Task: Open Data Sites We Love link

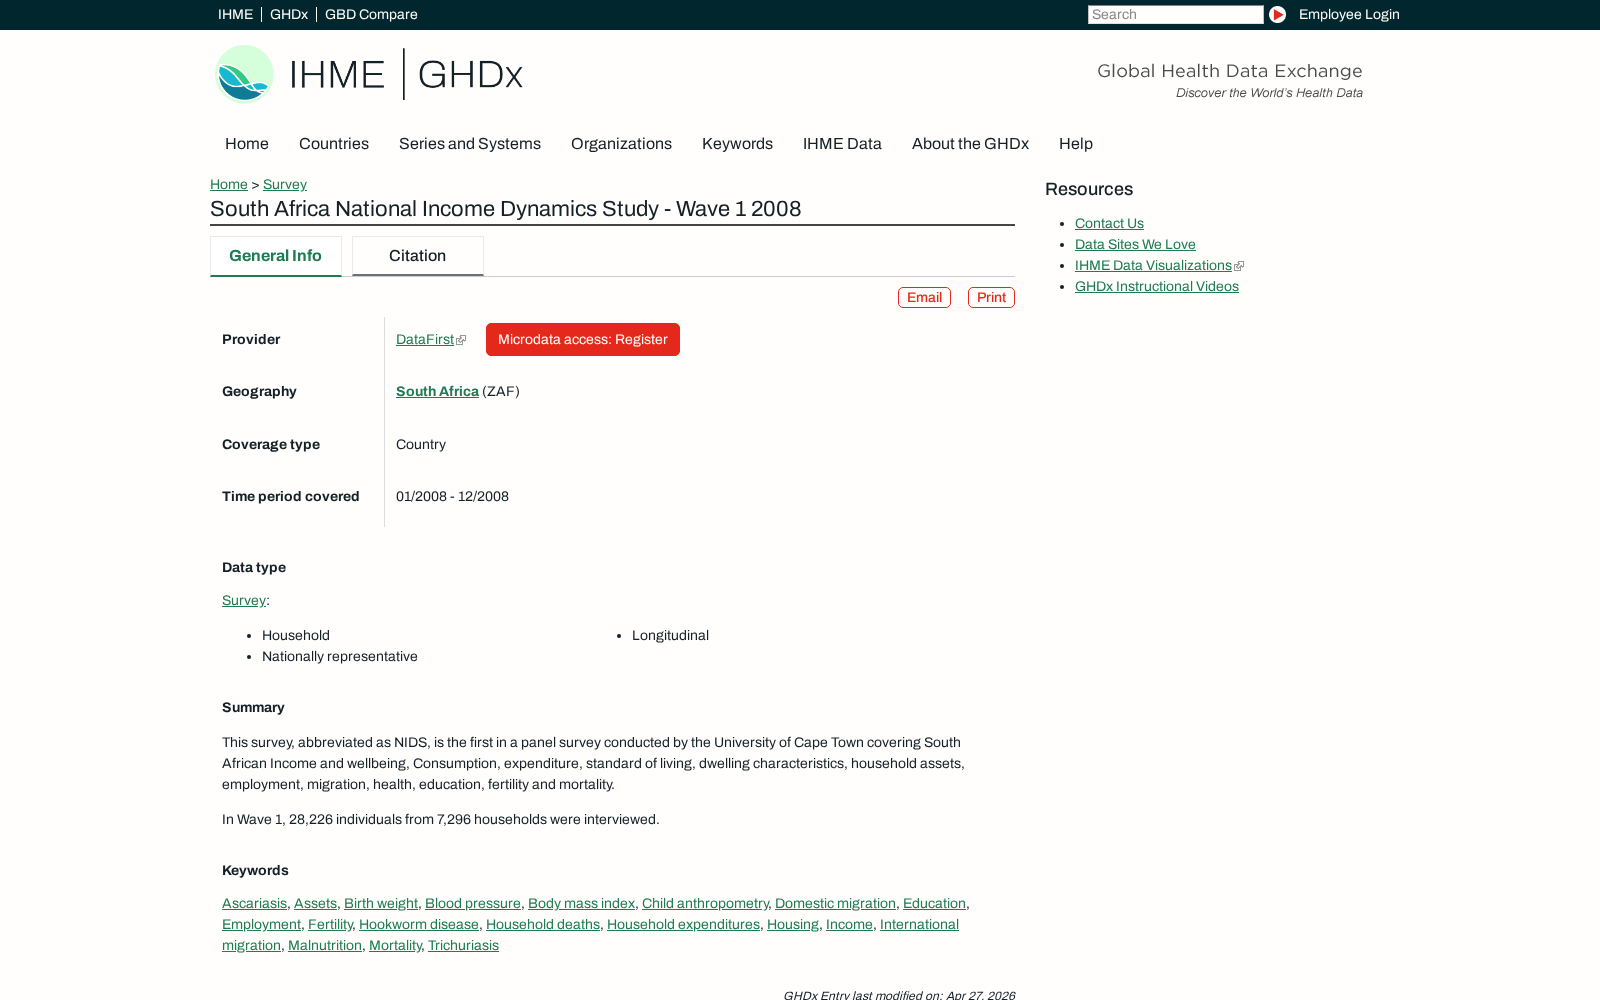Action: pos(1135,245)
